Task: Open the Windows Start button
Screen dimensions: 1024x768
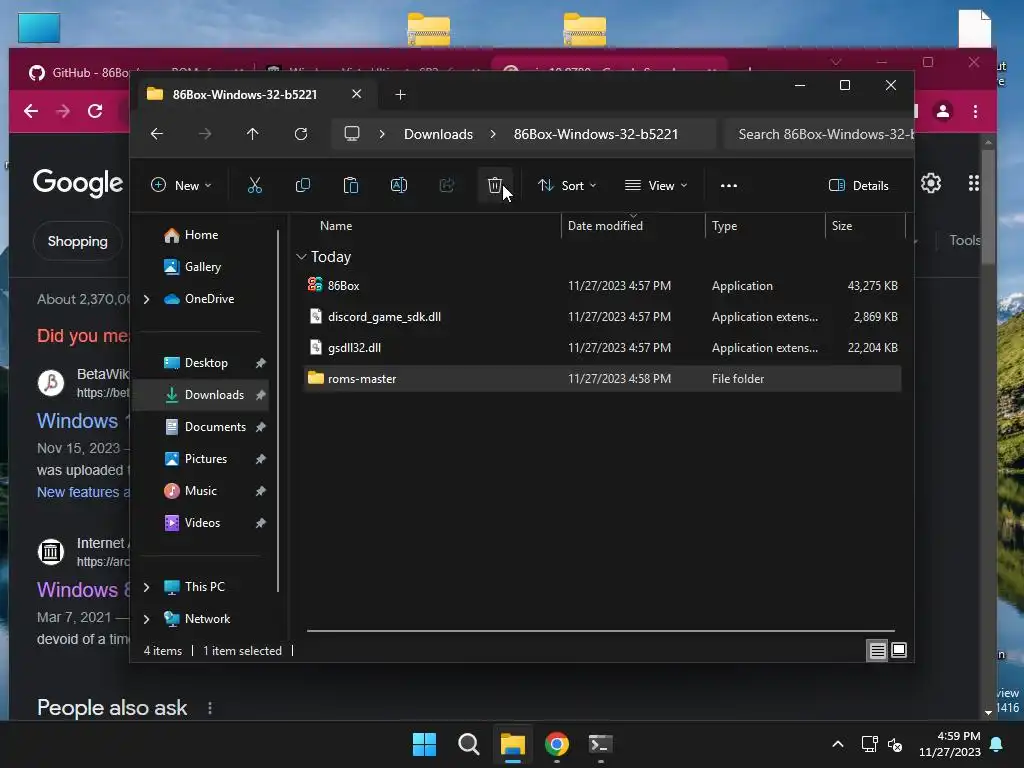Action: click(x=424, y=744)
